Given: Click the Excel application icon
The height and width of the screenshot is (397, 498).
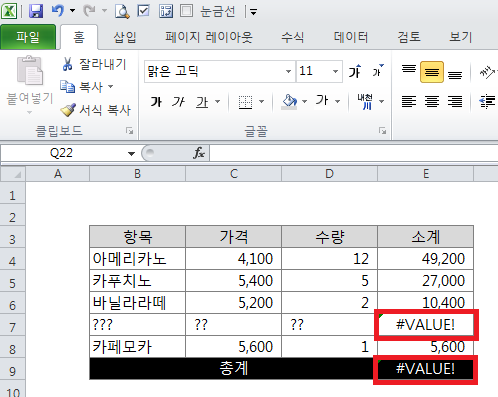Looking at the screenshot, I should point(9,11).
